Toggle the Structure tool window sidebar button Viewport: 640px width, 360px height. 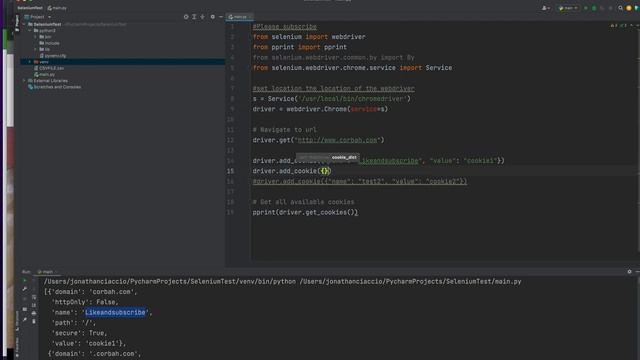17,321
